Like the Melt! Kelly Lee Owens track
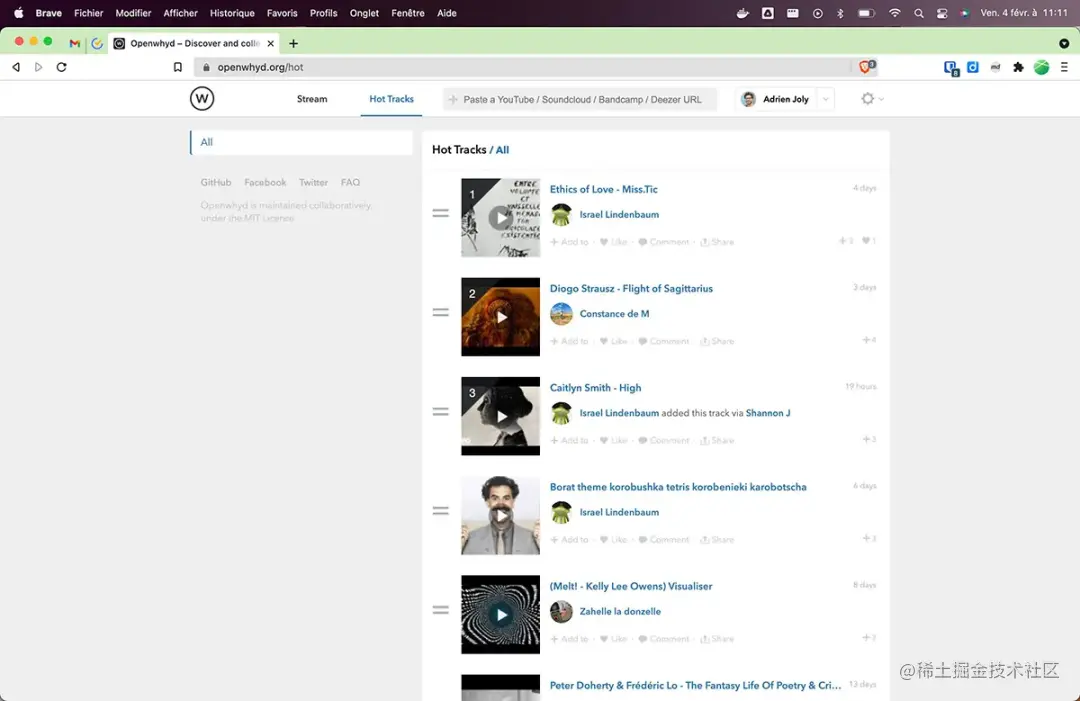The image size is (1080, 701). pyautogui.click(x=614, y=638)
